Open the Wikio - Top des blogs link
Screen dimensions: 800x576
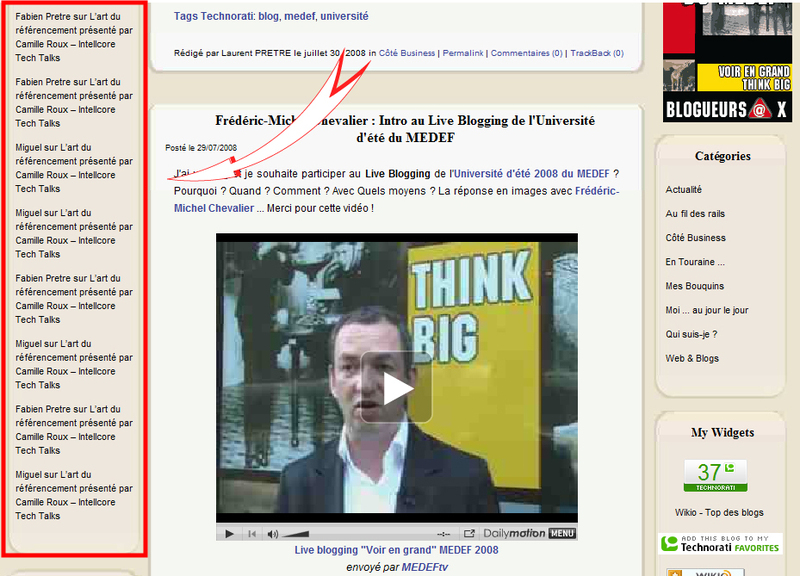coord(719,513)
